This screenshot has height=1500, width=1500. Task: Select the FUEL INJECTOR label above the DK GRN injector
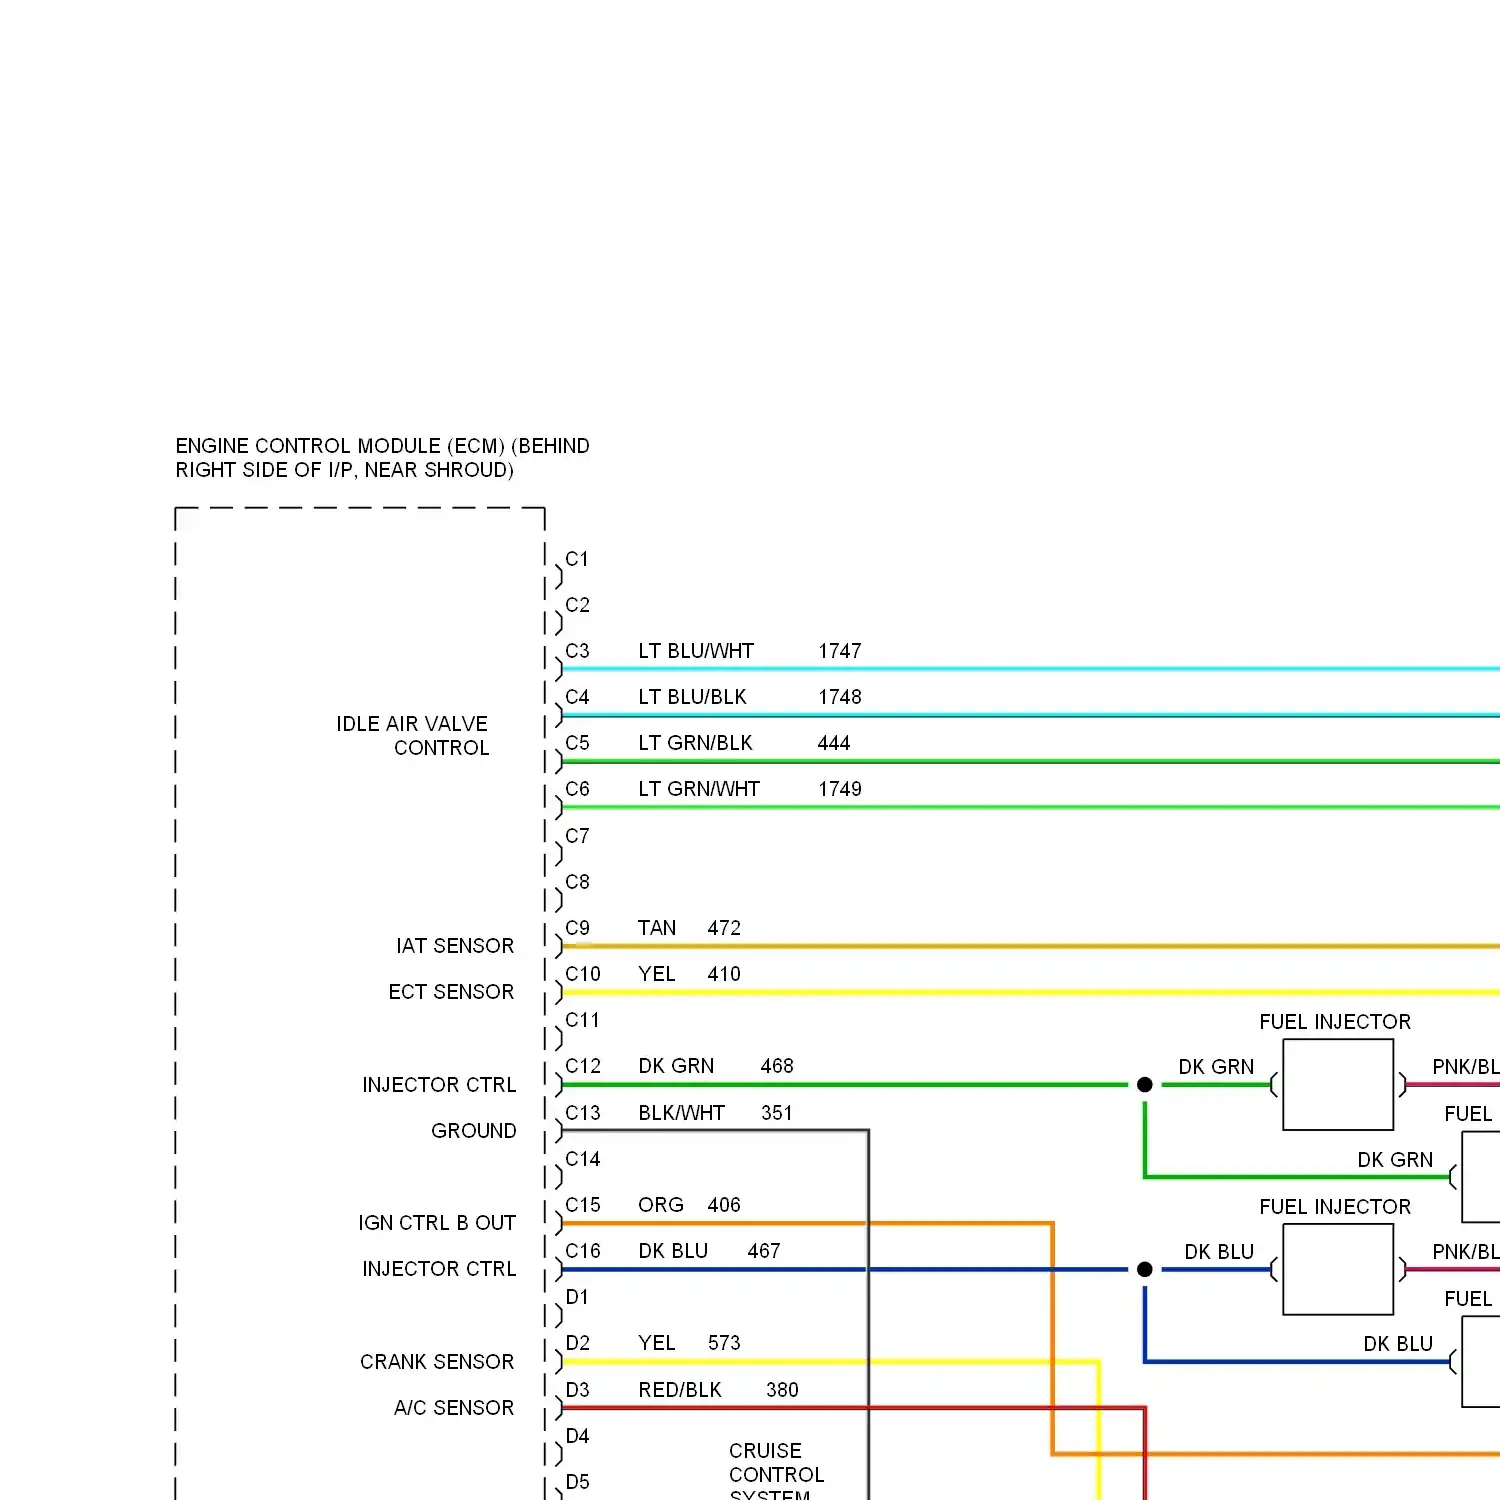click(x=1335, y=1022)
